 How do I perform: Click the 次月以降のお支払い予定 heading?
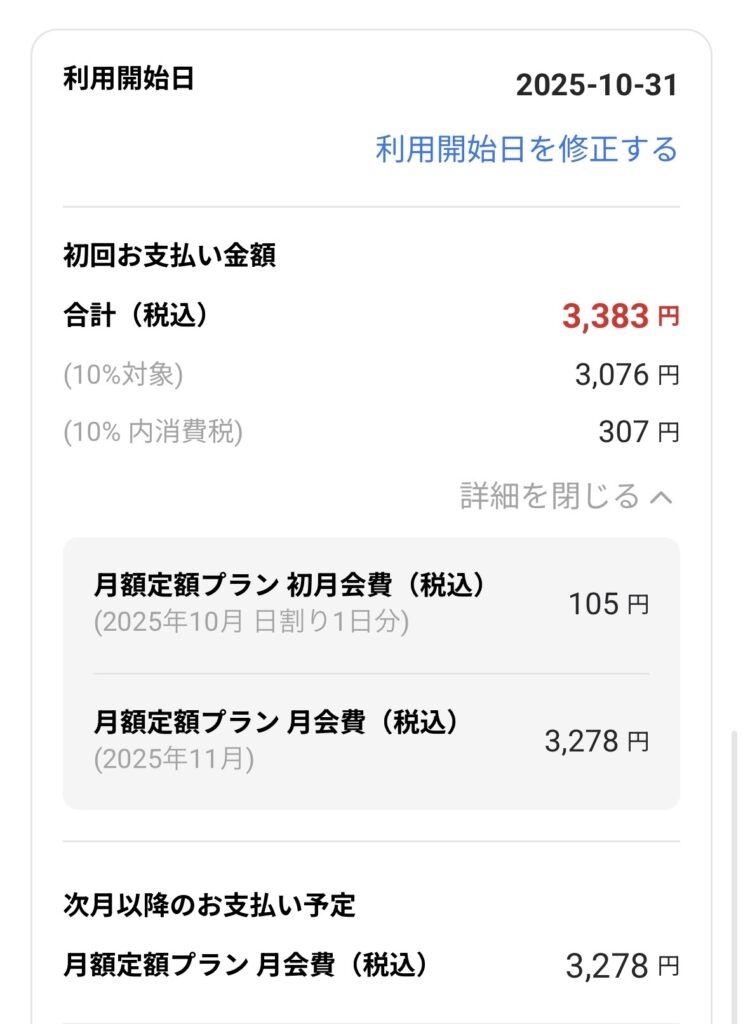click(x=209, y=906)
